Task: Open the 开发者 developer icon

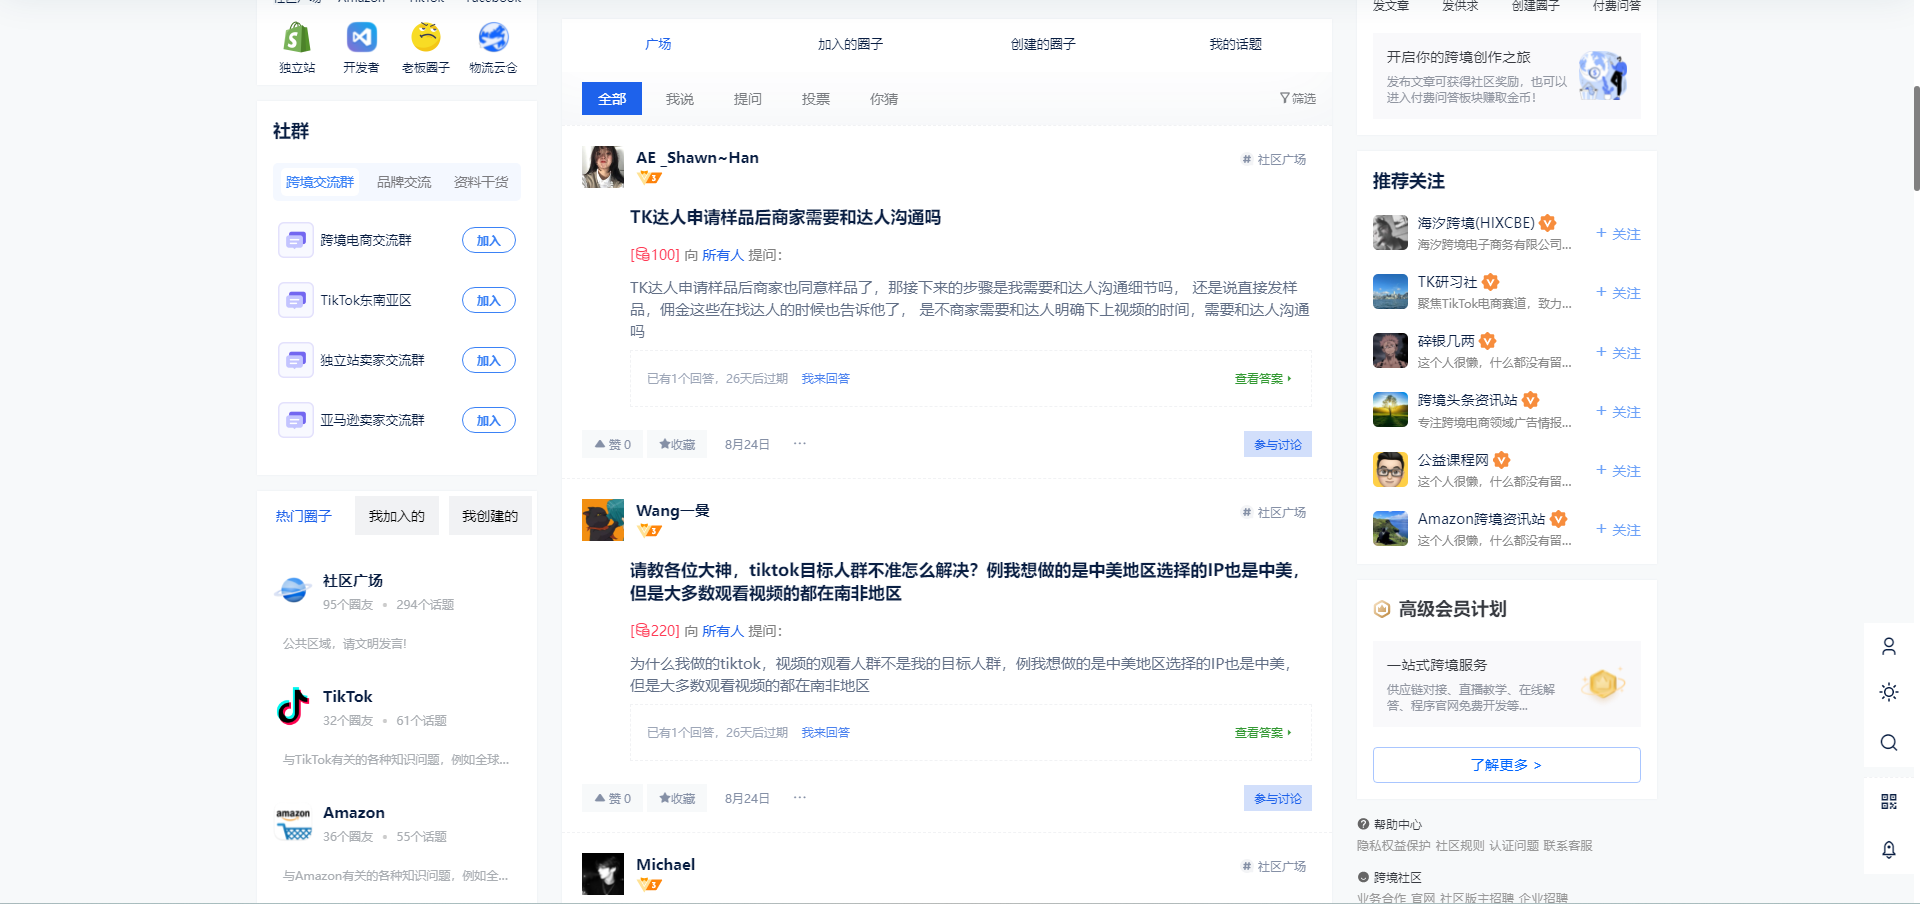Action: 361,37
